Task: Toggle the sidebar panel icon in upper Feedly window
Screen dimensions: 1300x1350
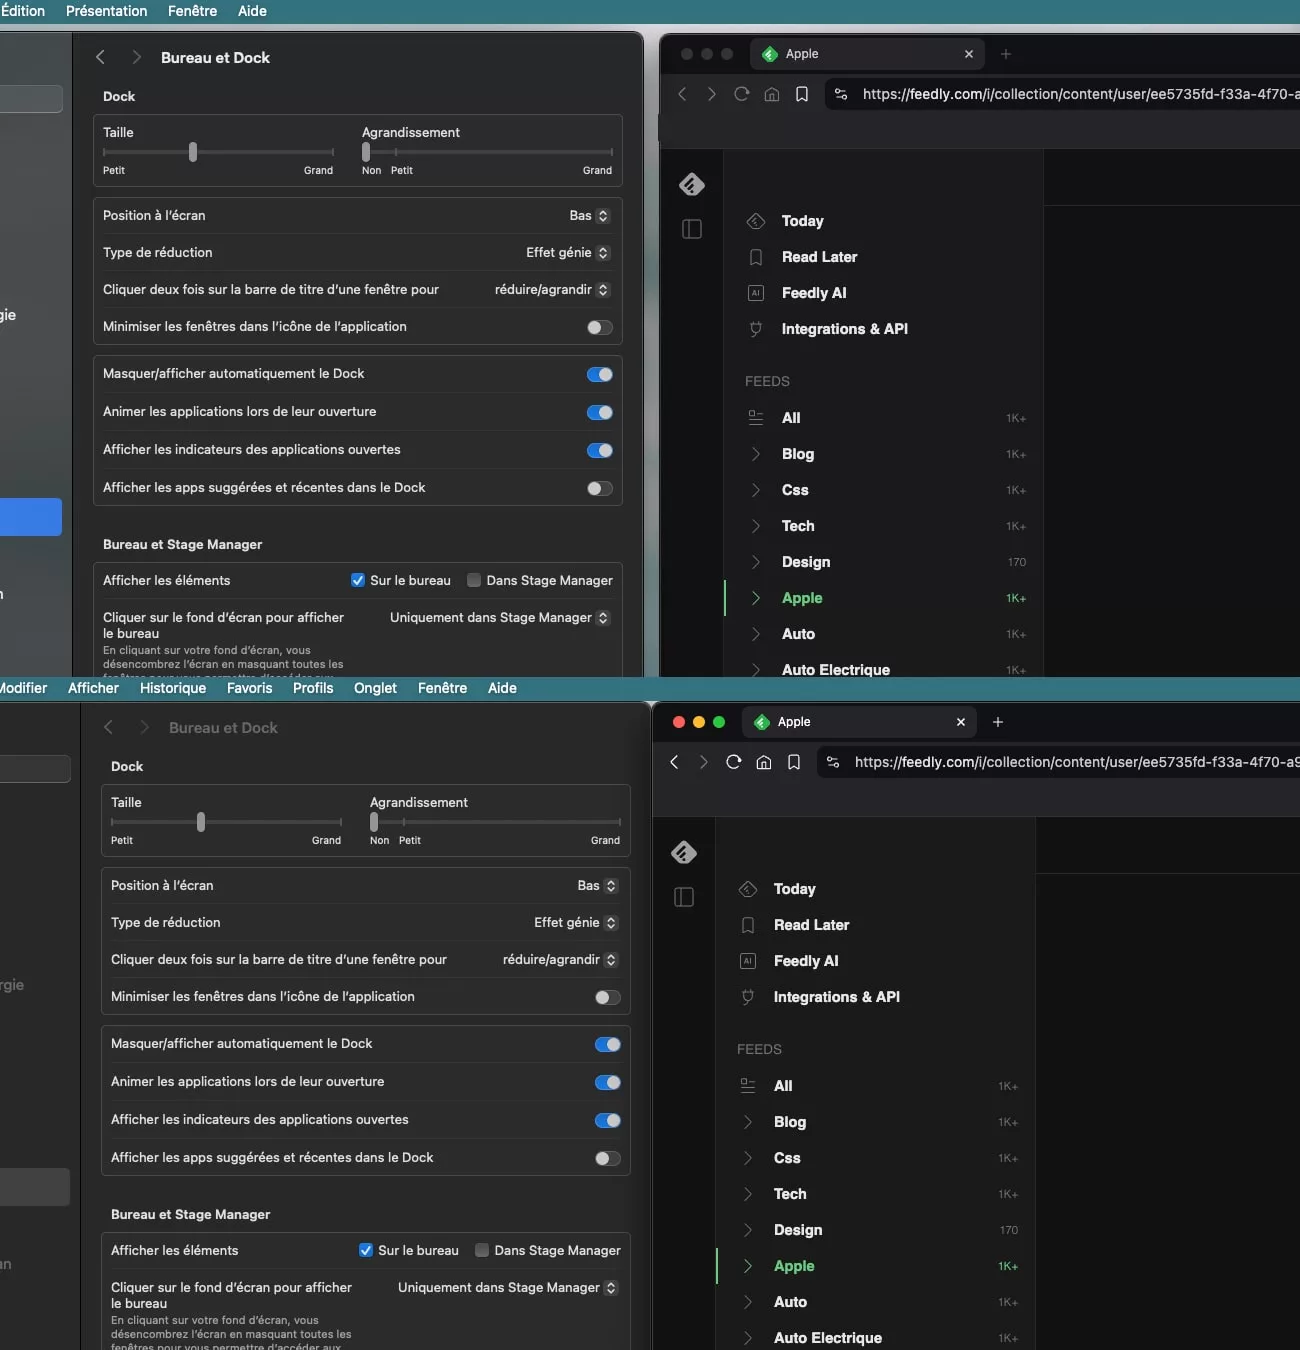Action: tap(692, 229)
